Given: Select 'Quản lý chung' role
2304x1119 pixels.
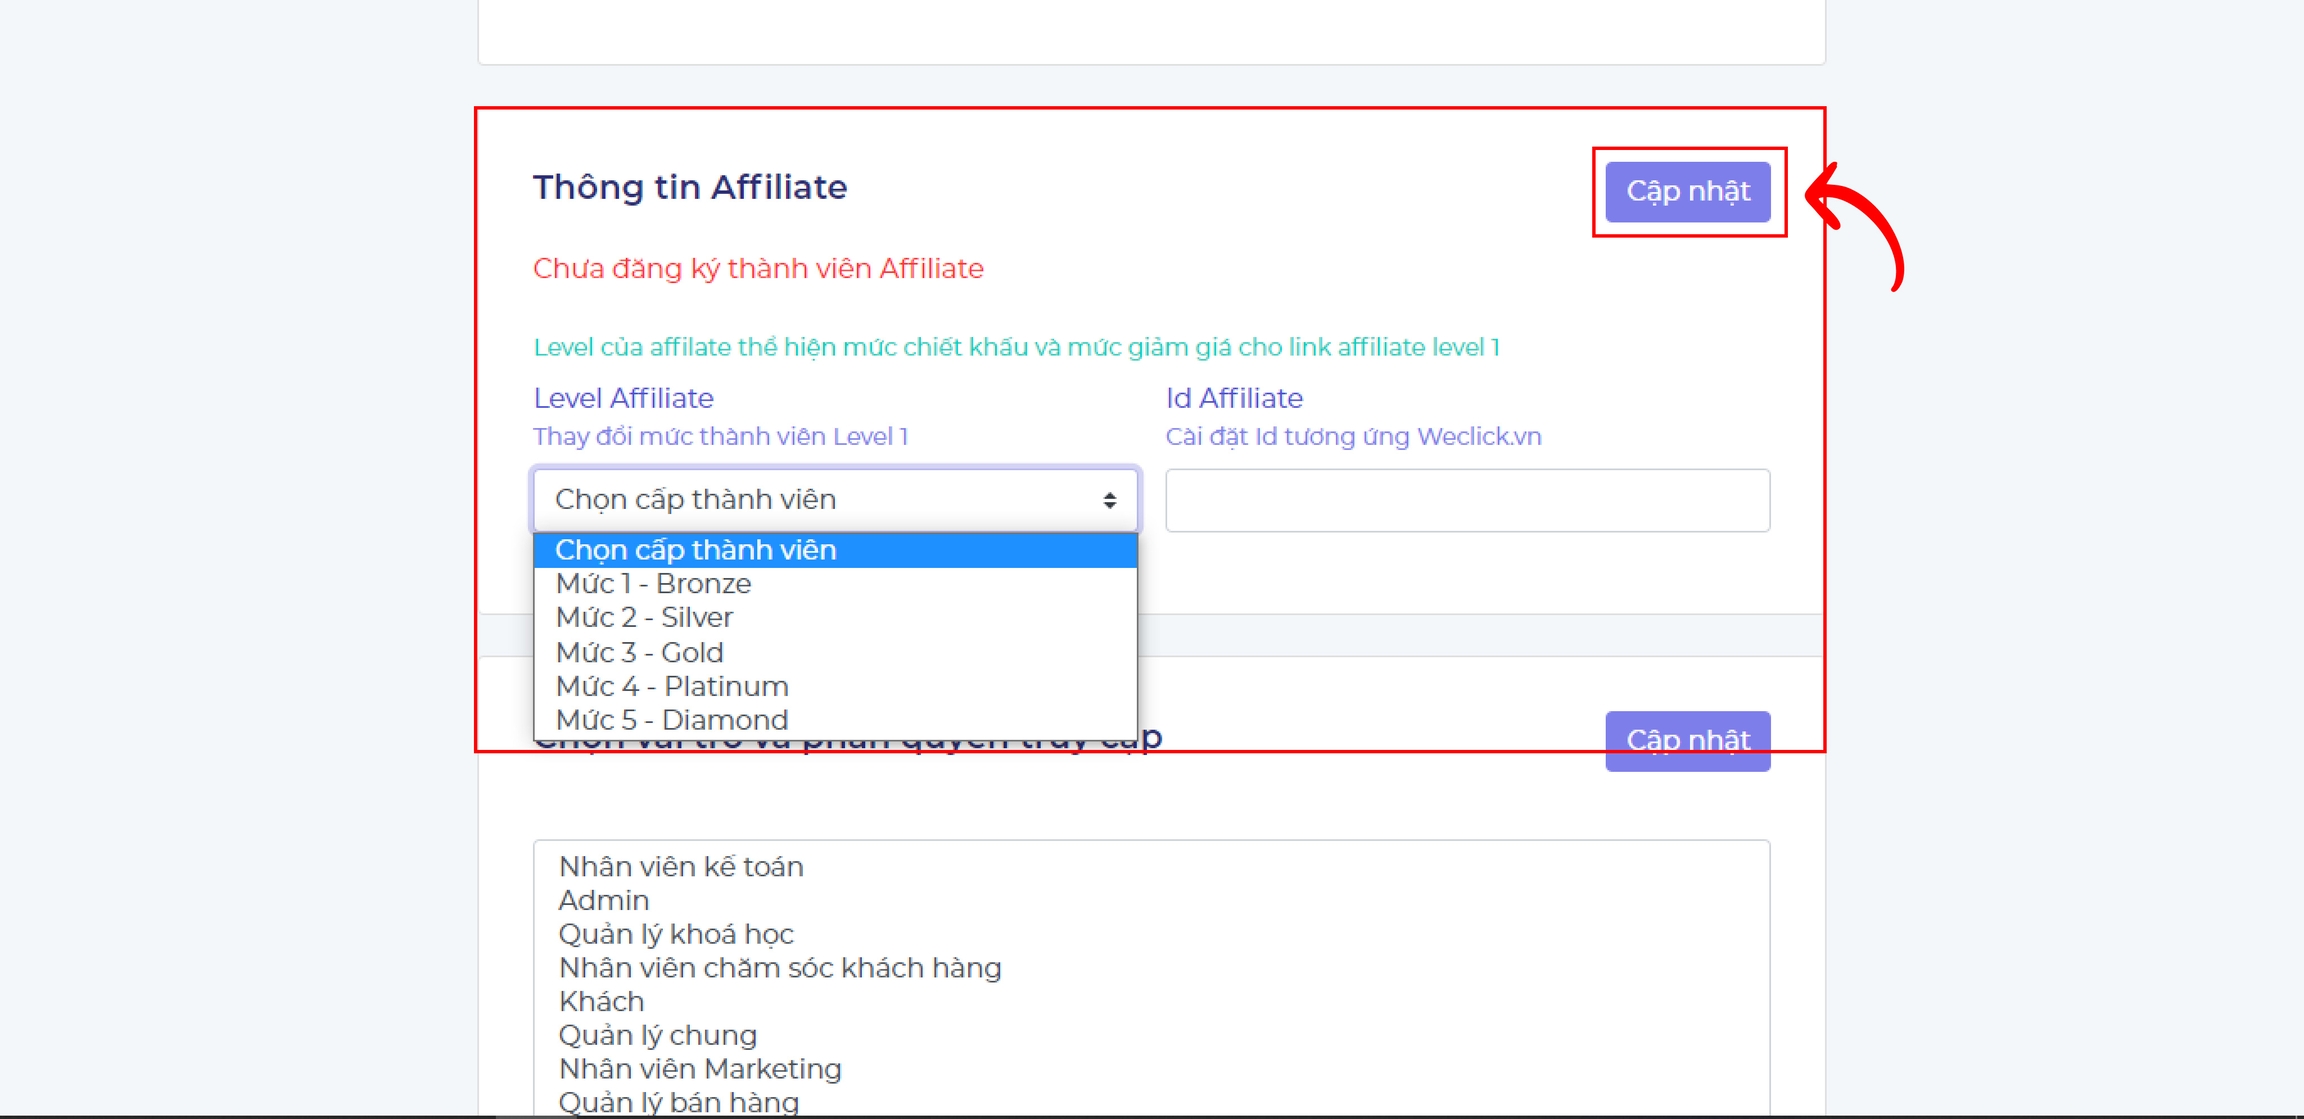Looking at the screenshot, I should [657, 1035].
